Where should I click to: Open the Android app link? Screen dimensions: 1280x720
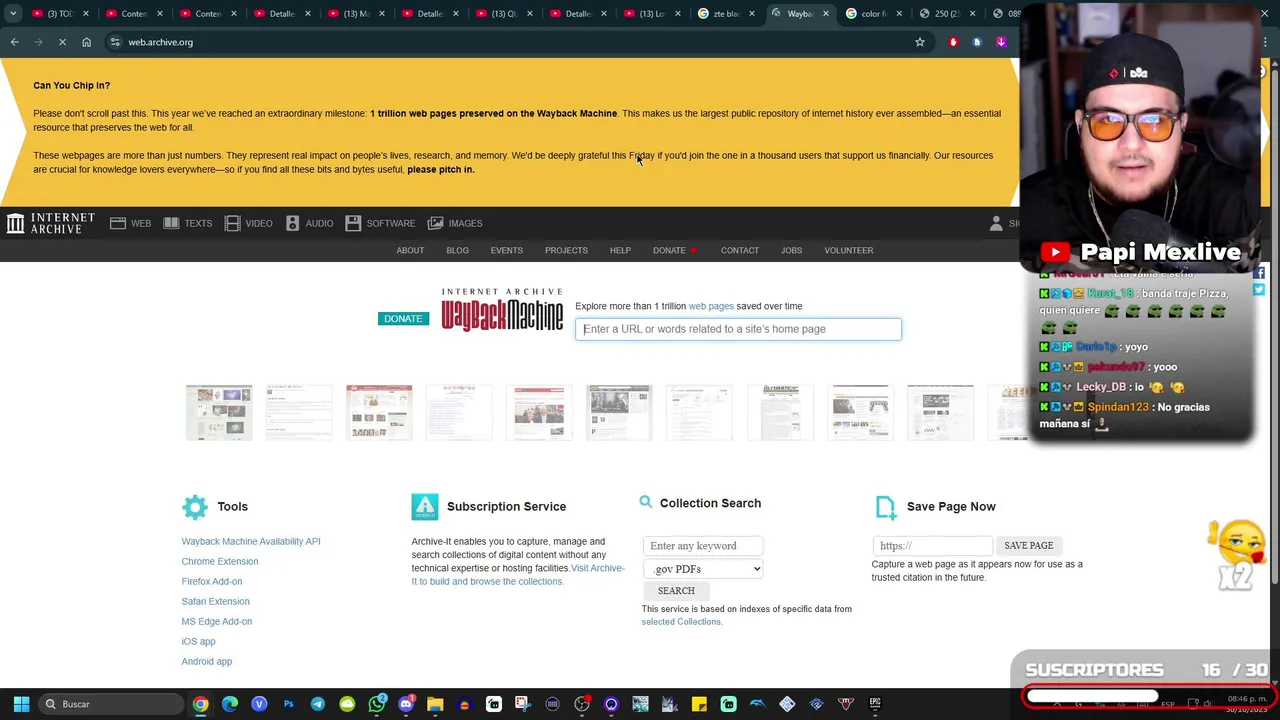[x=207, y=661]
